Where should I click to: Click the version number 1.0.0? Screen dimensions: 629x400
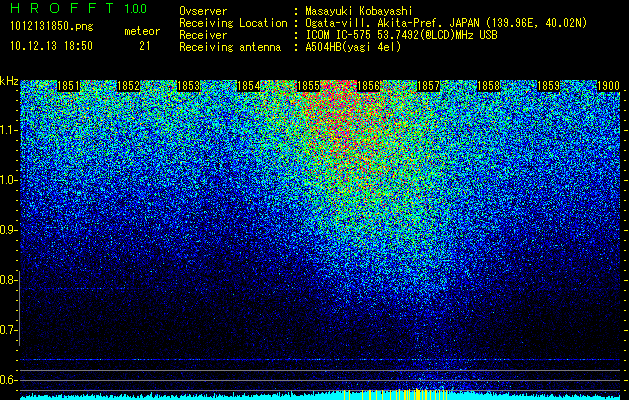coord(135,9)
